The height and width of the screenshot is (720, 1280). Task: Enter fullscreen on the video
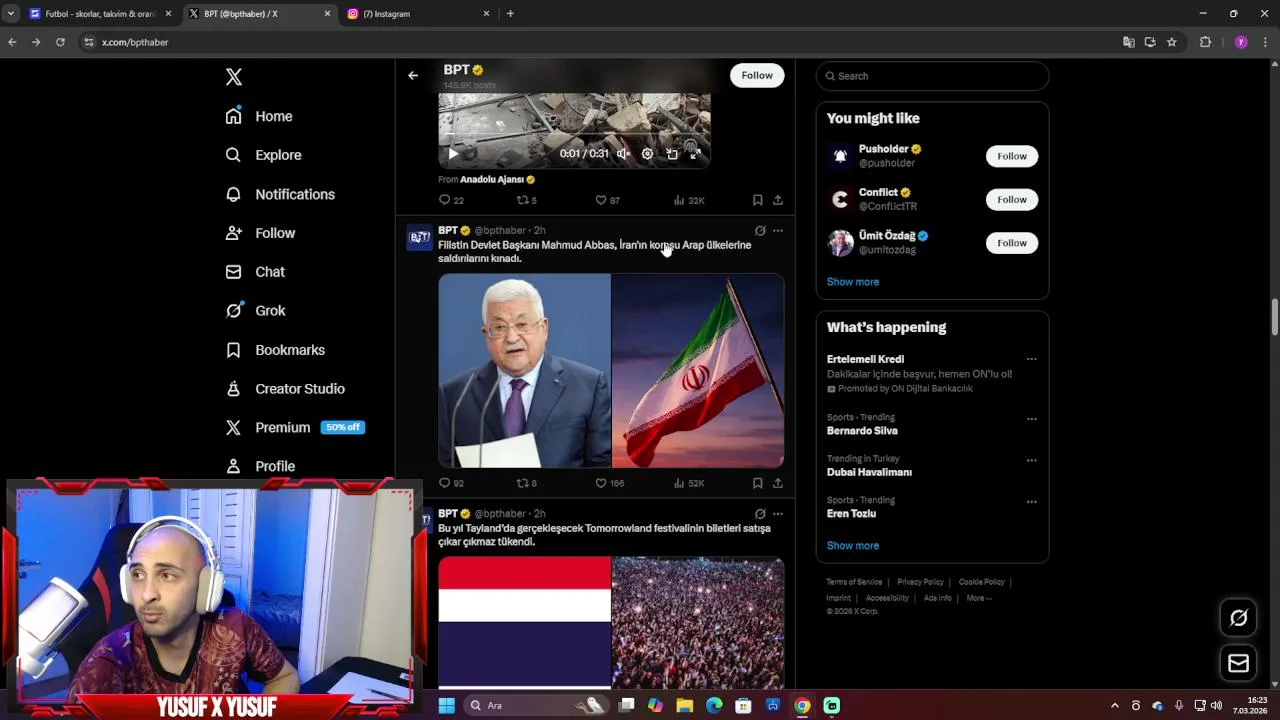(695, 154)
